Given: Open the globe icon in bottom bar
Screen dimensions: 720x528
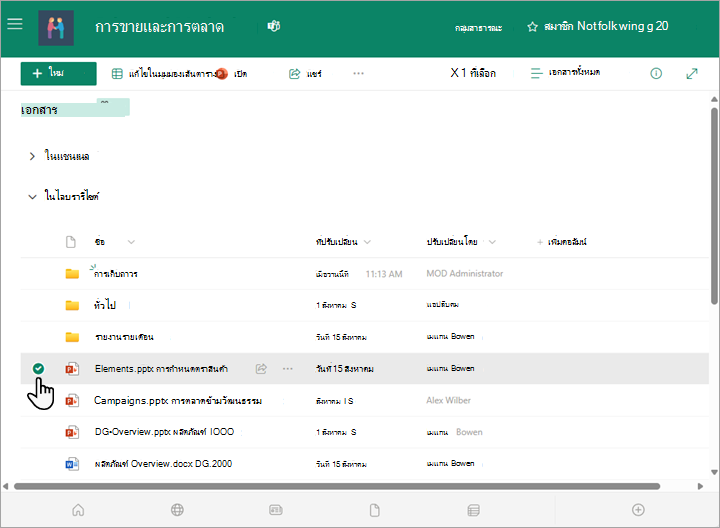Looking at the screenshot, I should tap(177, 510).
